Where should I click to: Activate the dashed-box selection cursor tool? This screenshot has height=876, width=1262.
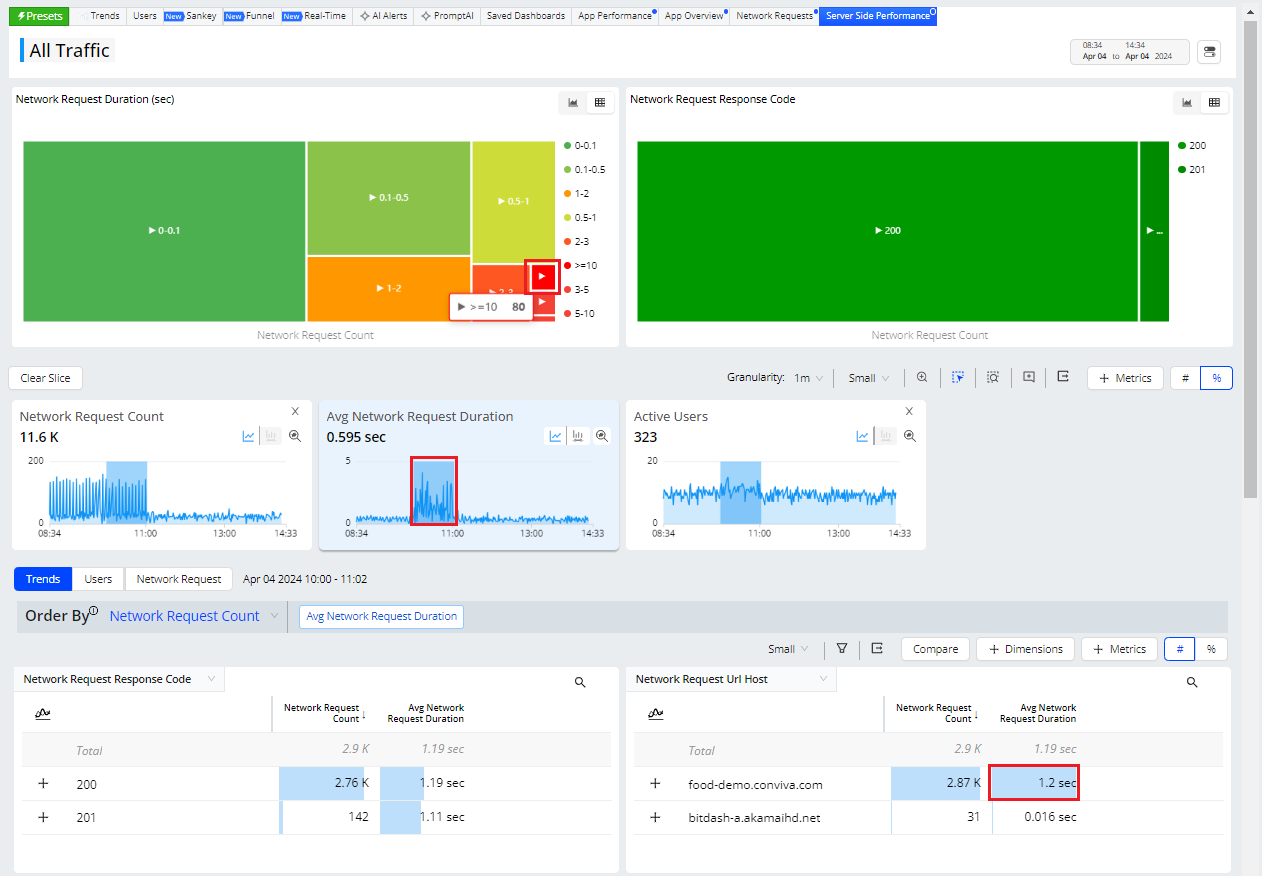(x=957, y=378)
